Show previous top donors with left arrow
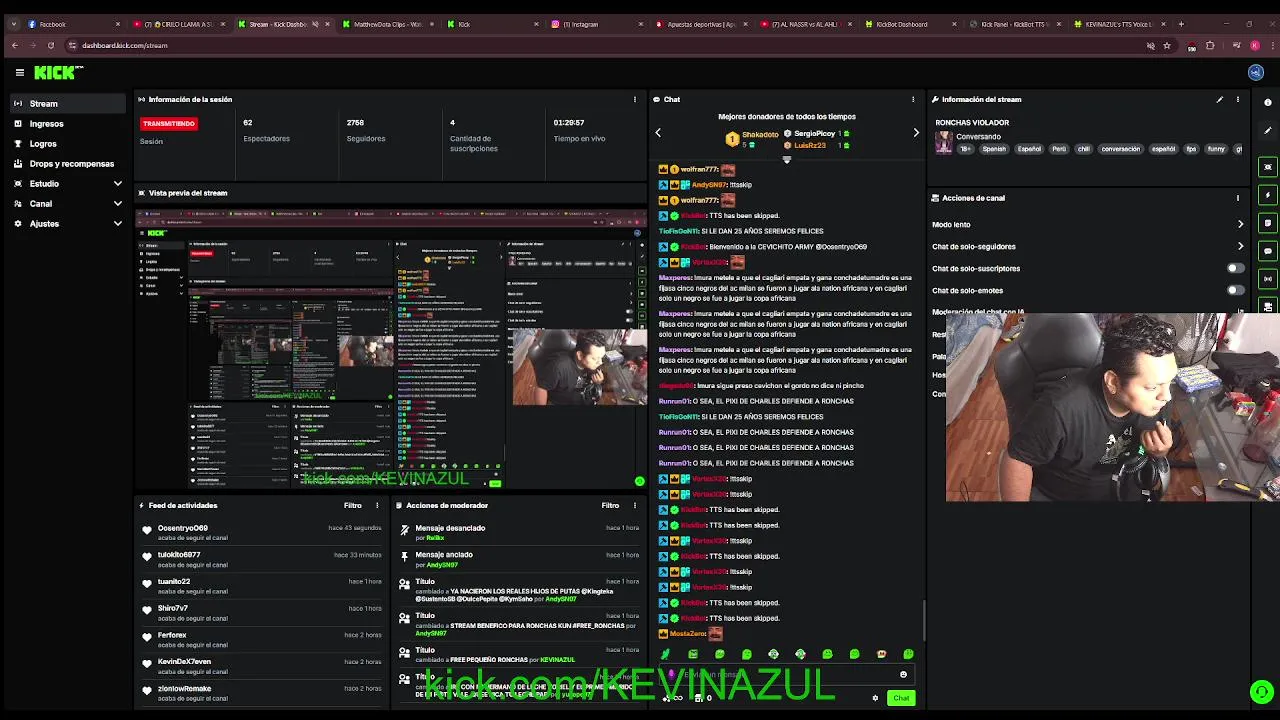 click(x=658, y=132)
